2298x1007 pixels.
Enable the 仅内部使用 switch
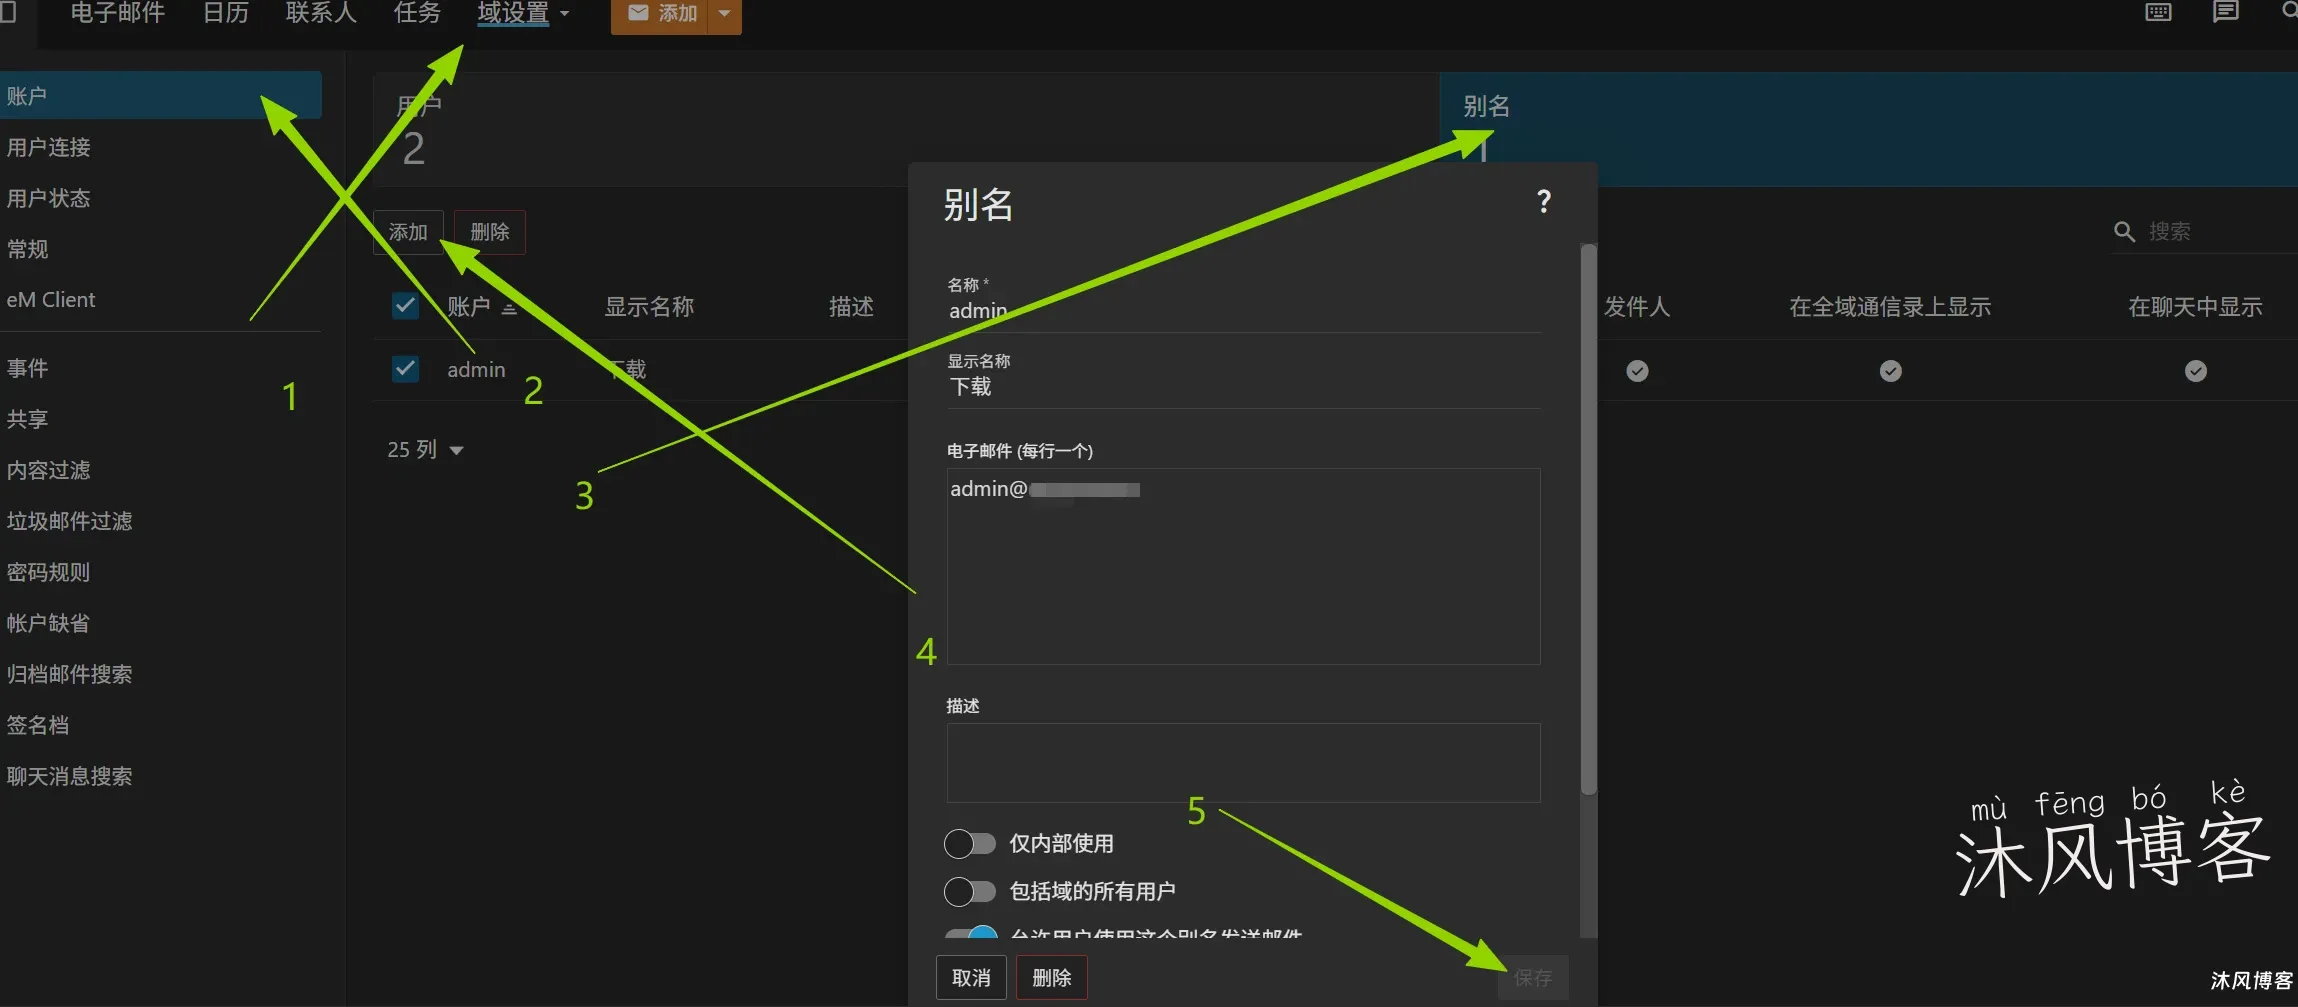[969, 844]
